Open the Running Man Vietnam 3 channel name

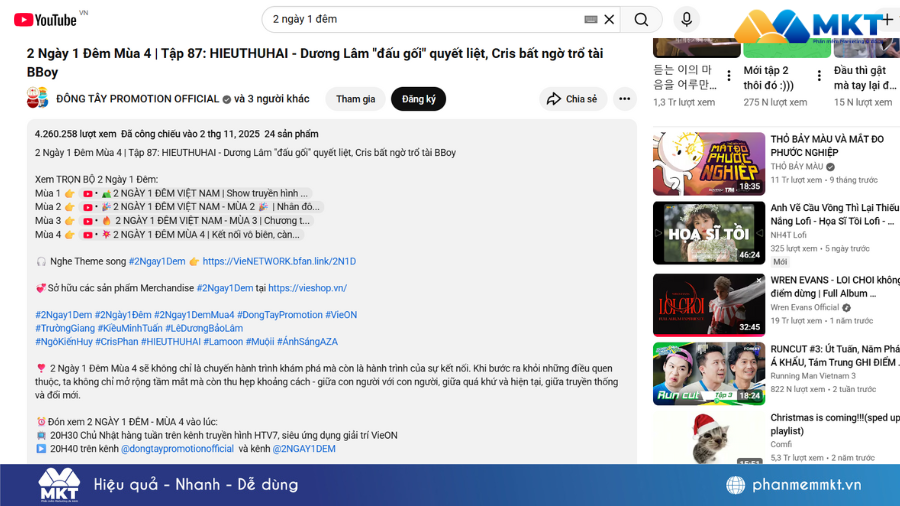click(x=813, y=376)
